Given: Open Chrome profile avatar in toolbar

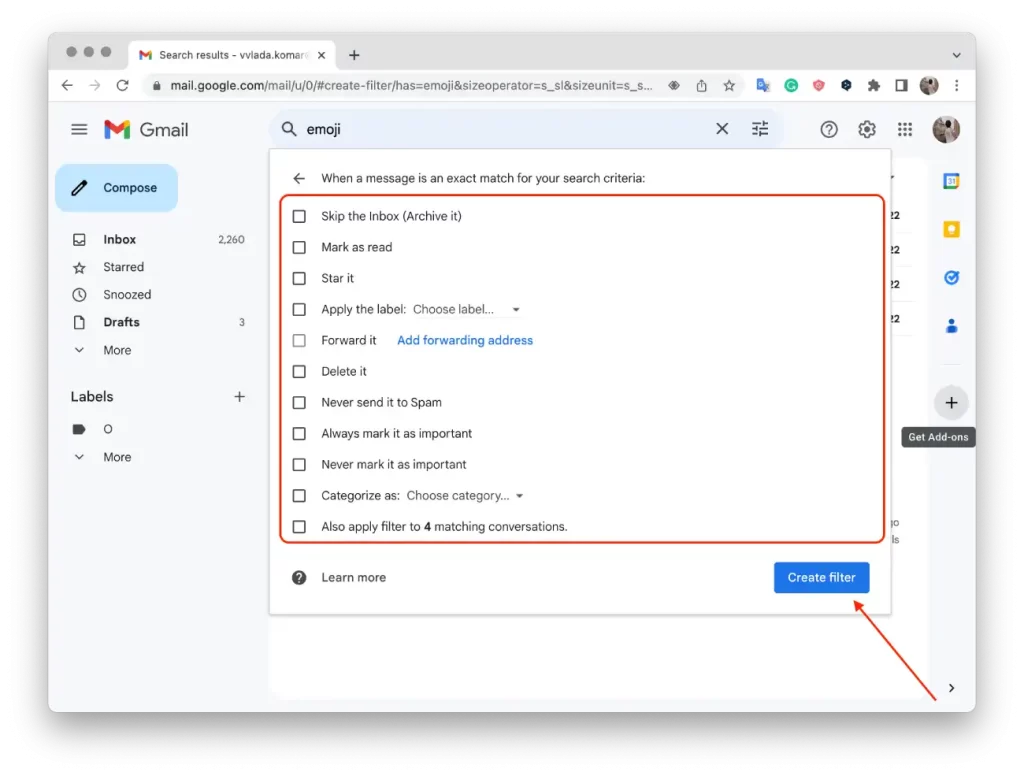Looking at the screenshot, I should pos(929,86).
